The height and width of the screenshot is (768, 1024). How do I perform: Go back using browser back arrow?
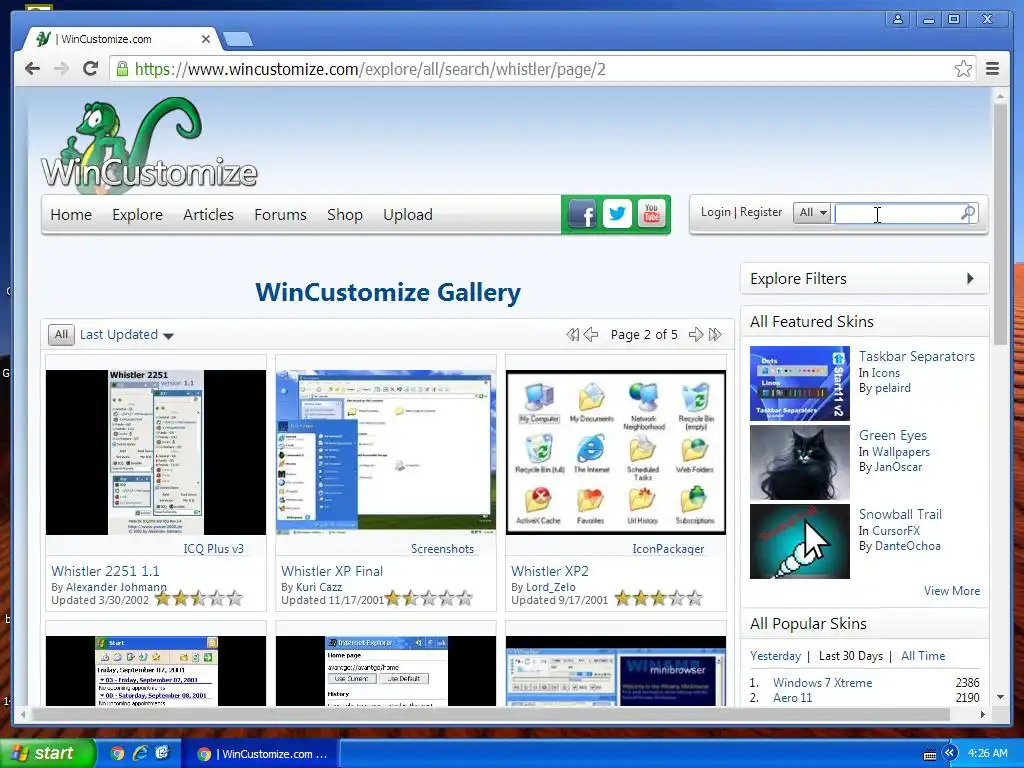point(32,69)
